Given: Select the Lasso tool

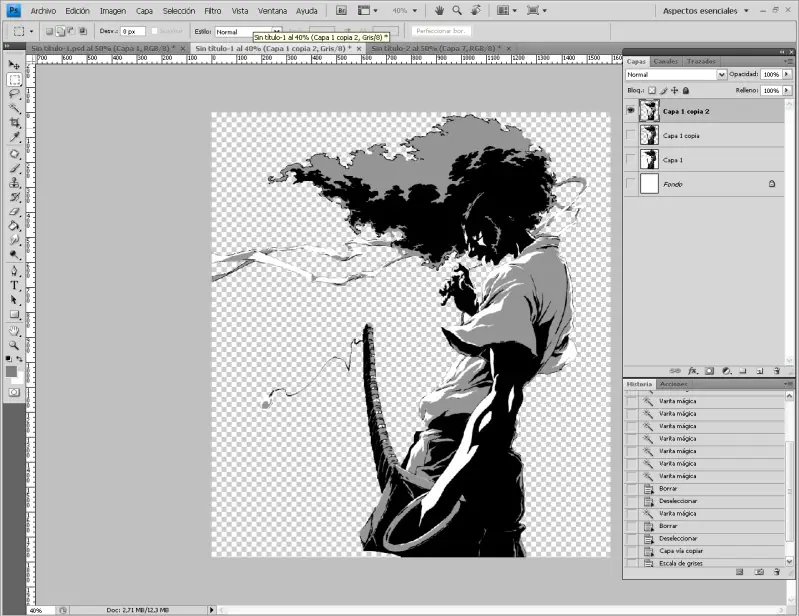Looking at the screenshot, I should (14, 94).
